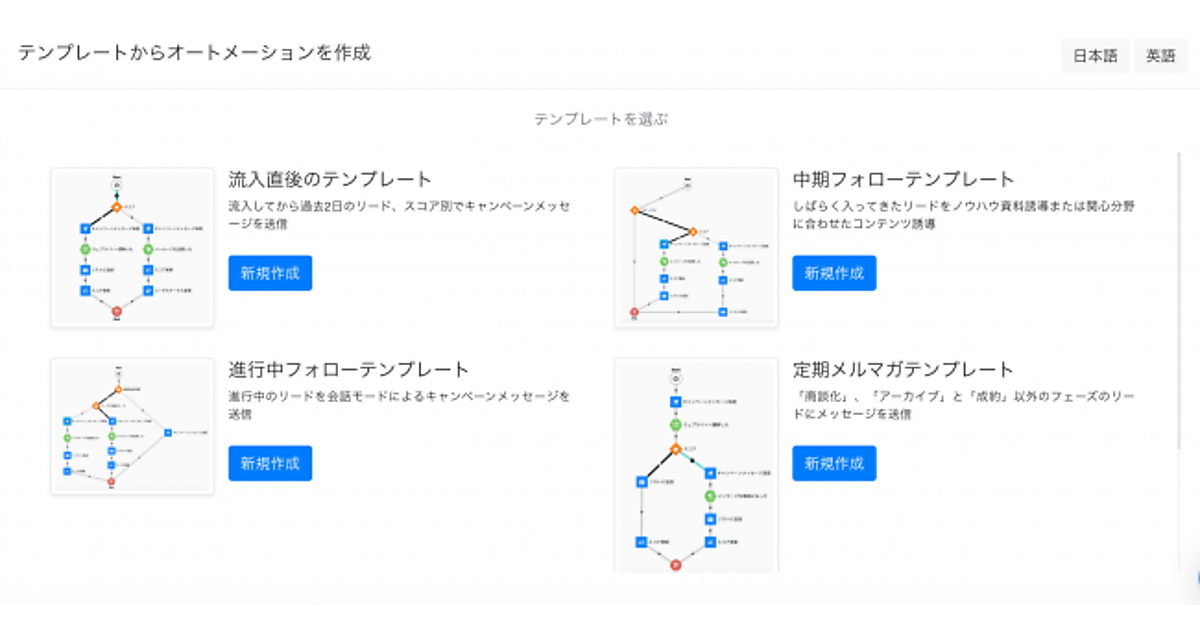Click the 定期メルマガテンプレート title text
This screenshot has width=1200, height=630.
click(x=903, y=369)
